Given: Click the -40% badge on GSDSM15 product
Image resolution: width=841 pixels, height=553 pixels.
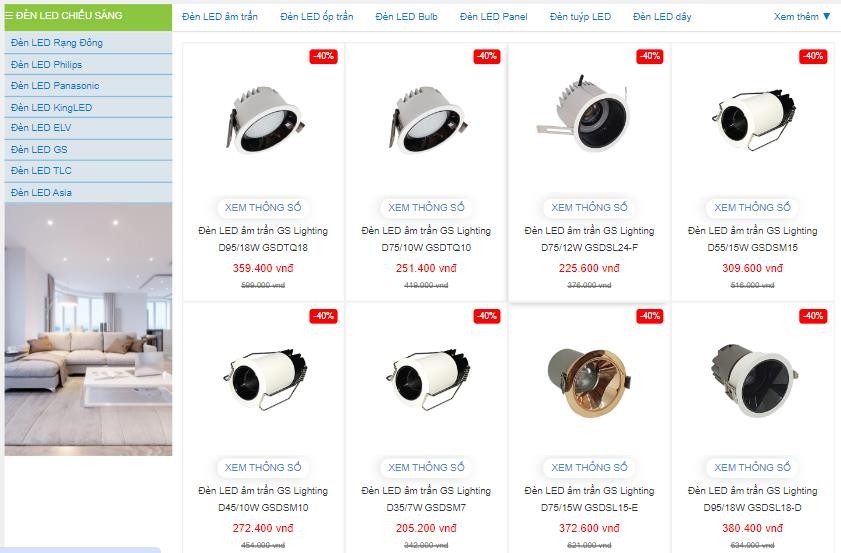Looking at the screenshot, I should click(813, 56).
